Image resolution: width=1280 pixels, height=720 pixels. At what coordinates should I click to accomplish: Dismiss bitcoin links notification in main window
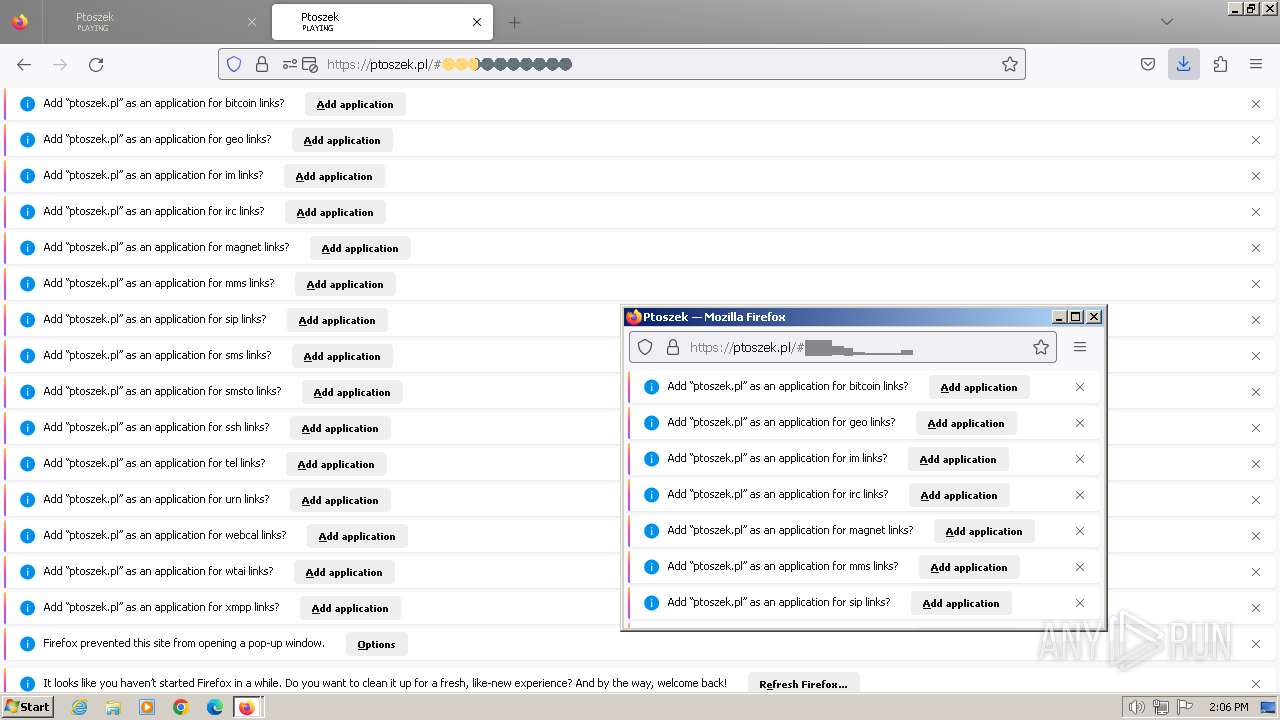tap(1256, 104)
